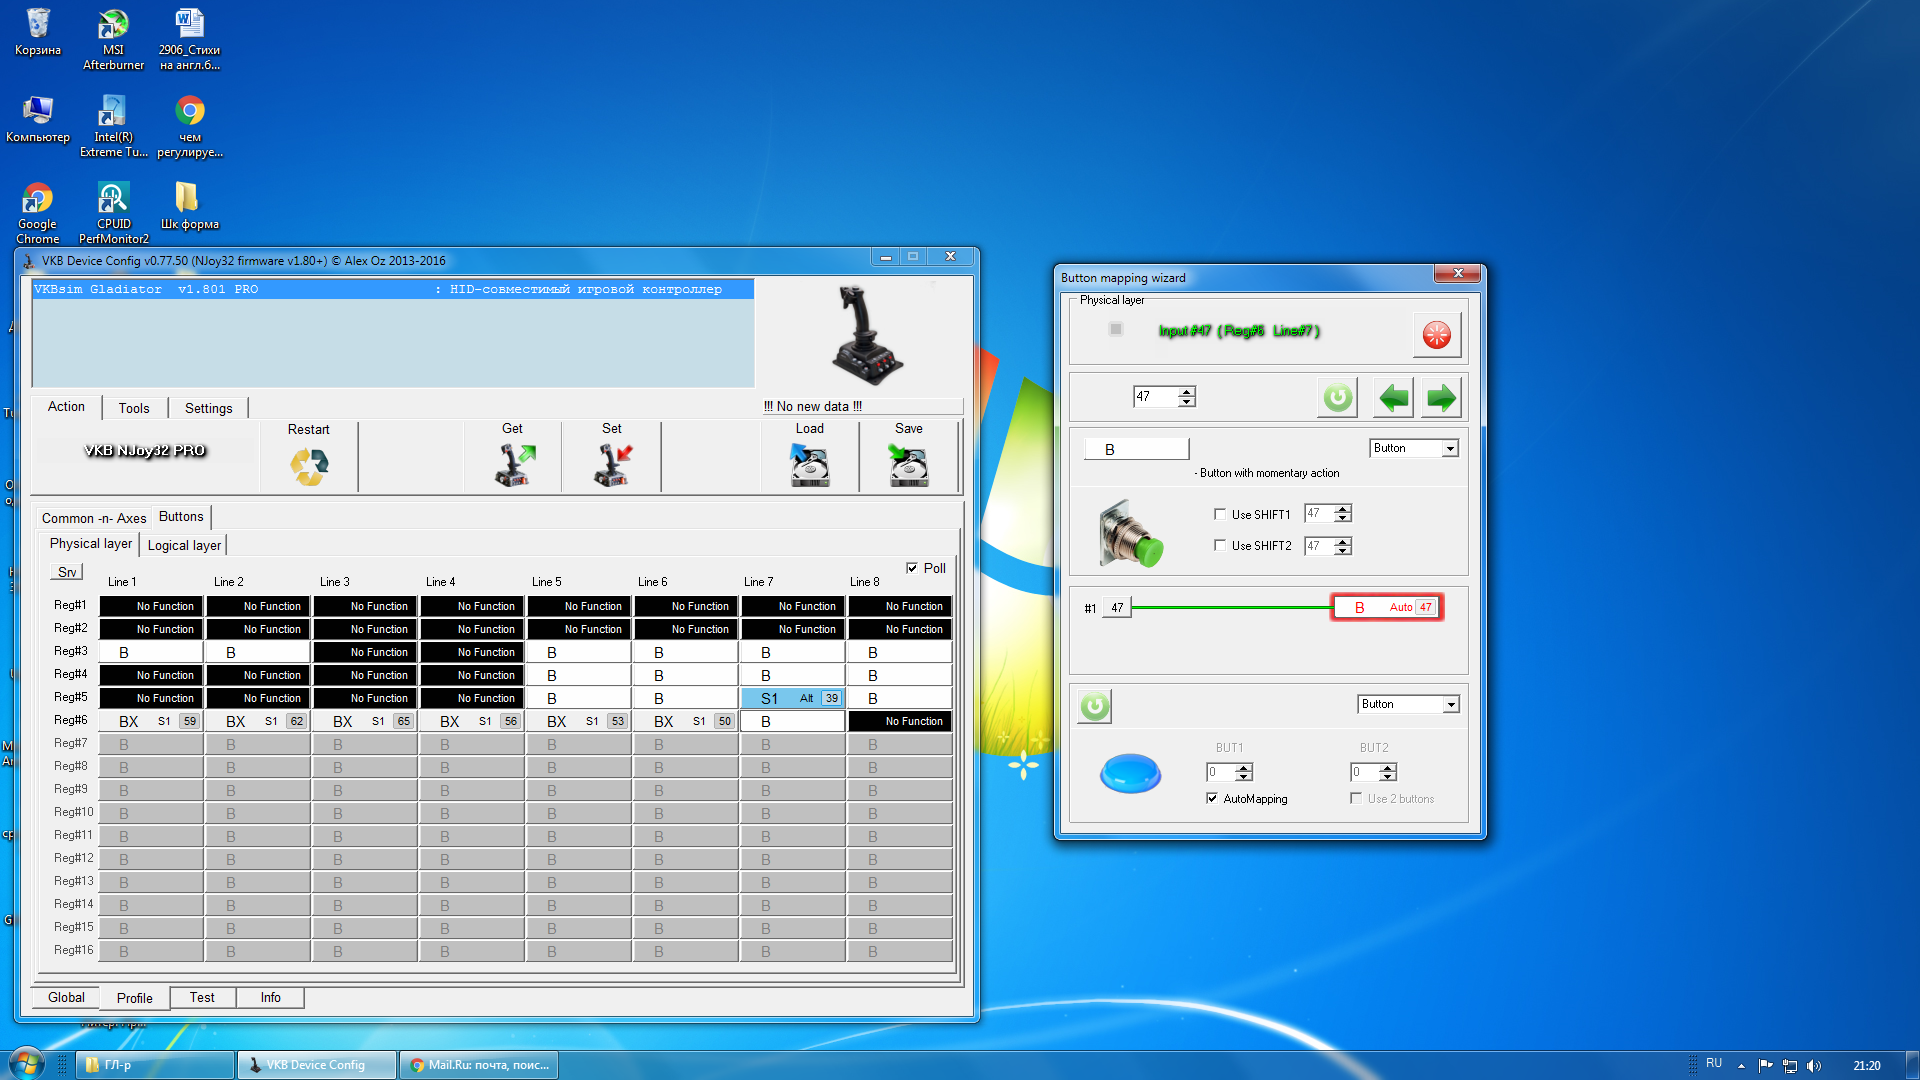Click the RU language indicator

[1714, 1064]
